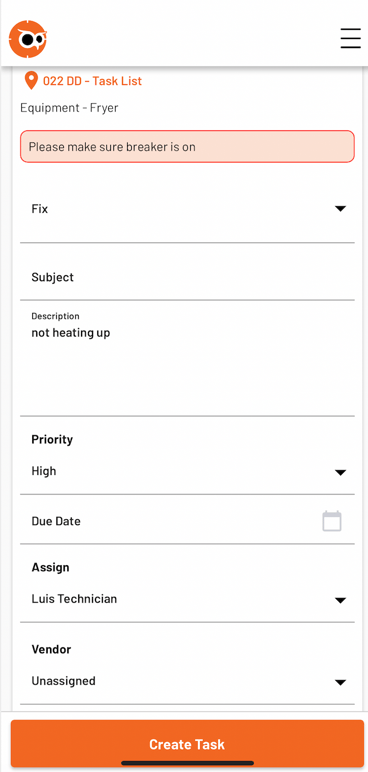Open the Unassigned vendor dropdown
The height and width of the screenshot is (772, 368).
point(187,681)
